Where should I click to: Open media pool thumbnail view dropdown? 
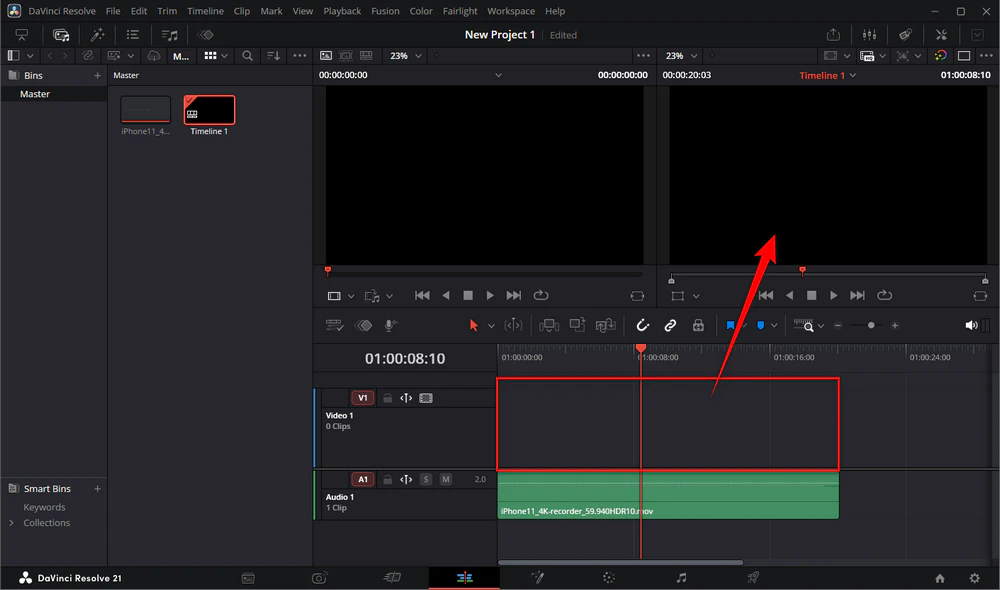(224, 56)
